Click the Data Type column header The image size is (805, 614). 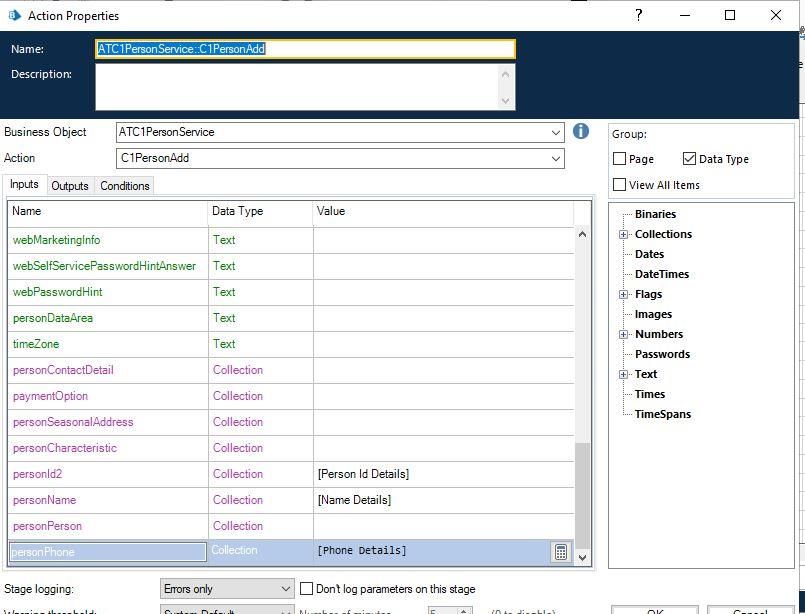pos(260,212)
